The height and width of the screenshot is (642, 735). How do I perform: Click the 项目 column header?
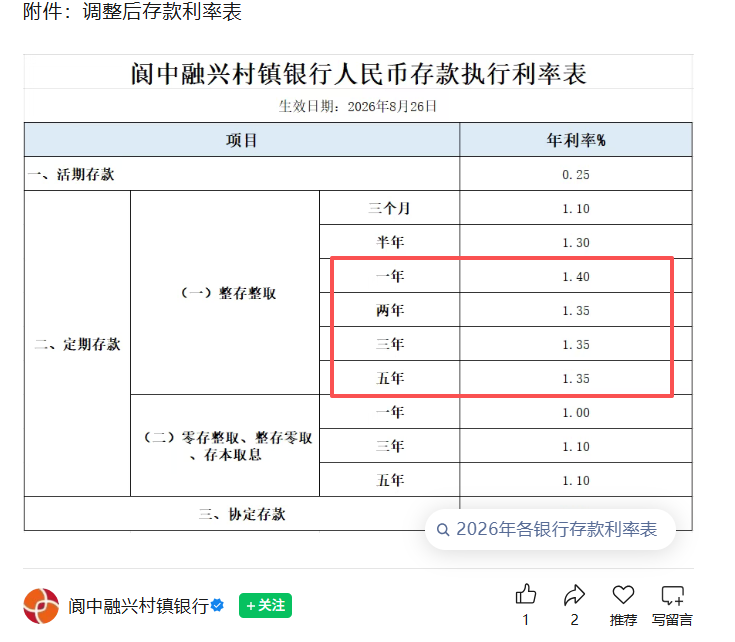coord(242,140)
